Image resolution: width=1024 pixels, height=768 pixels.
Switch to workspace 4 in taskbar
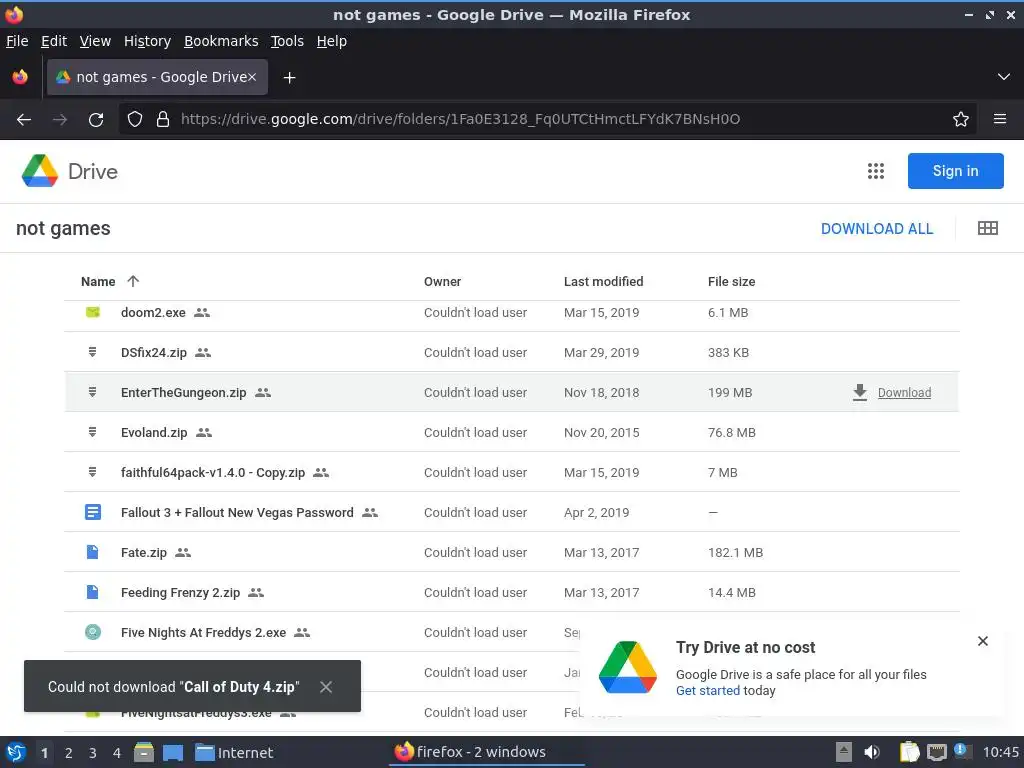116,752
